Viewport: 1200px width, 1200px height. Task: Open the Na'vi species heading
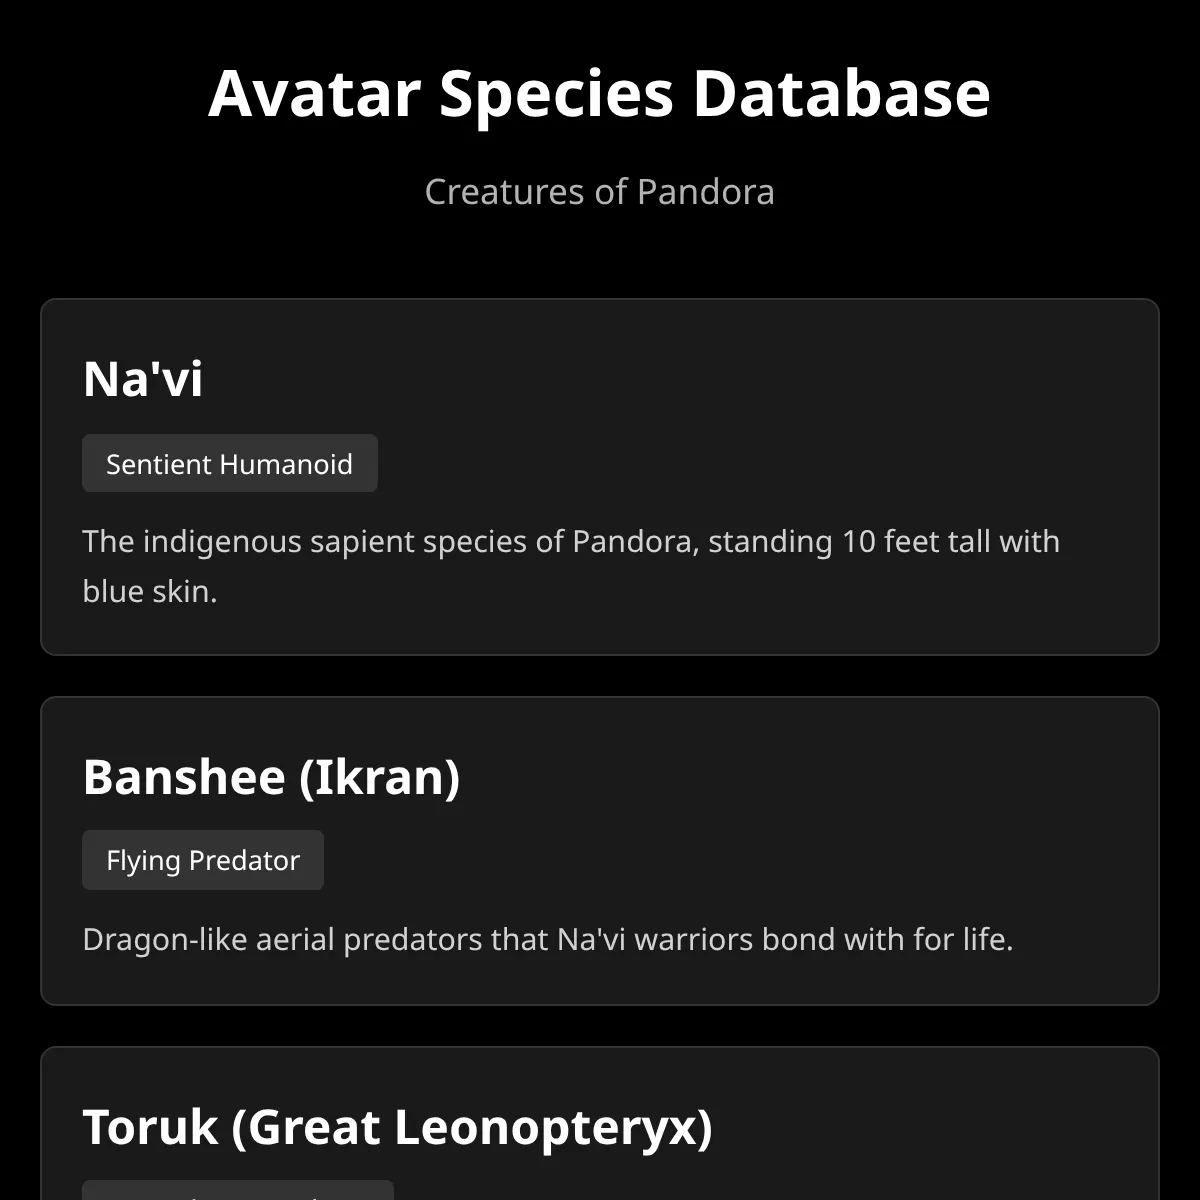(x=143, y=378)
